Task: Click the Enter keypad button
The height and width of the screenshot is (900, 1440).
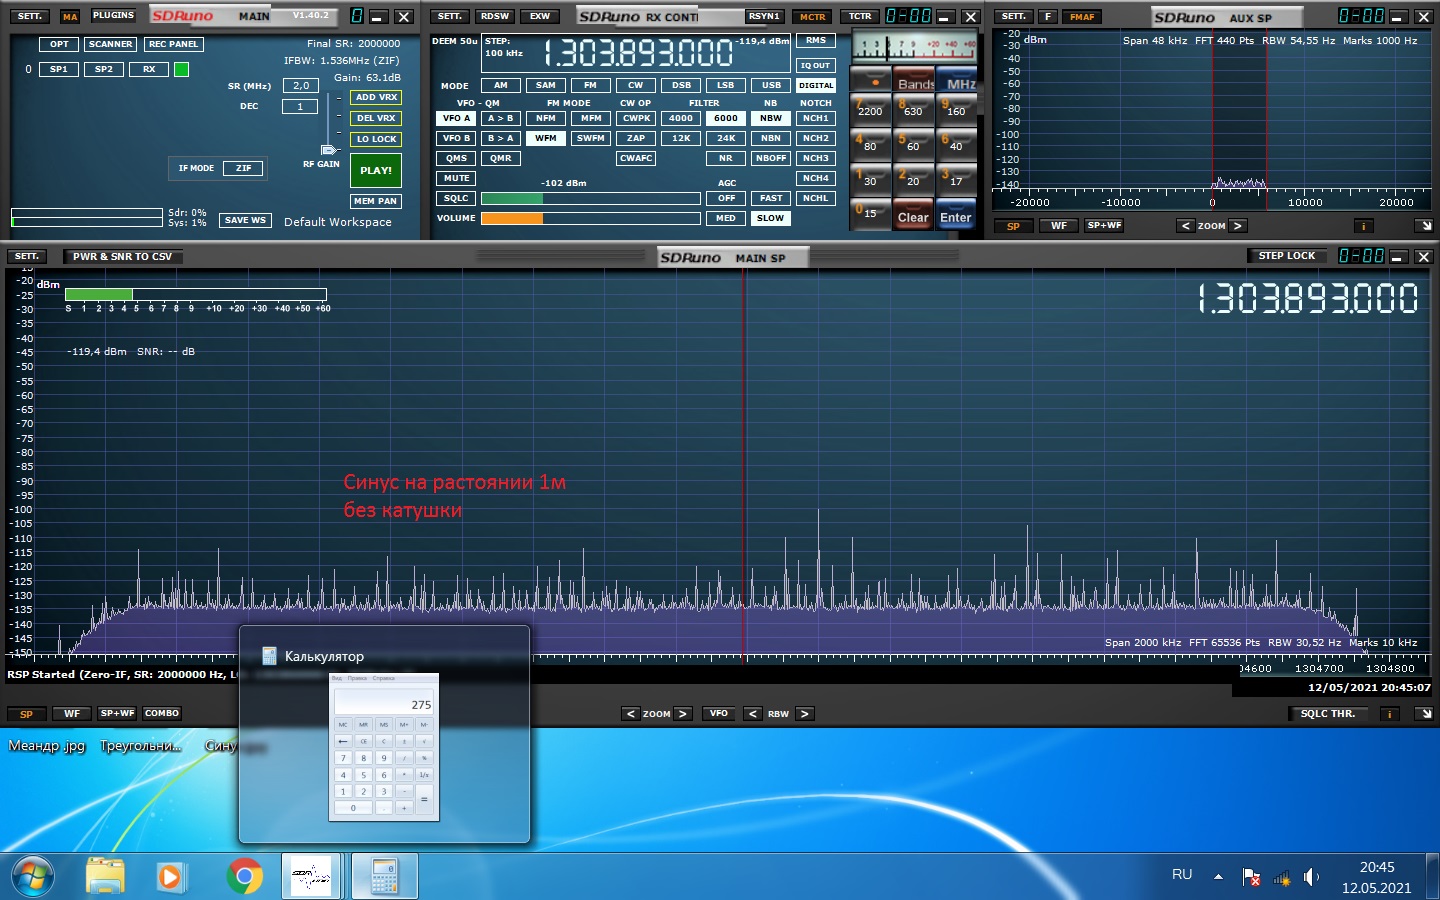Action: [956, 214]
